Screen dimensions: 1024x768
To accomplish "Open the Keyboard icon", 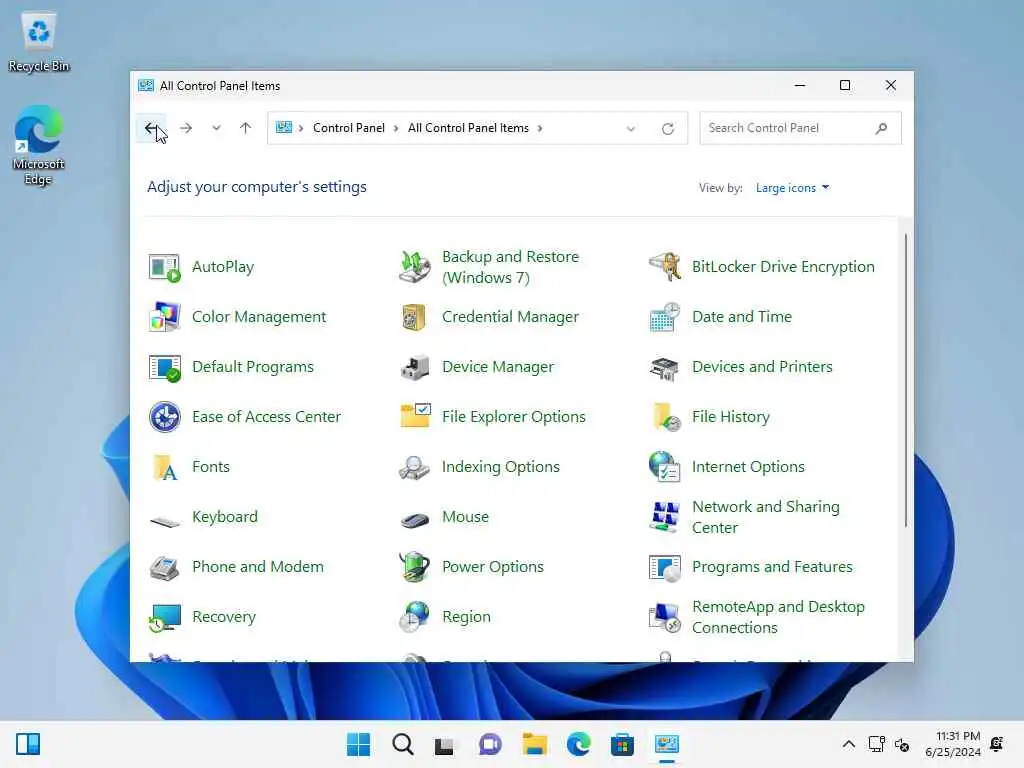I will pyautogui.click(x=165, y=520).
